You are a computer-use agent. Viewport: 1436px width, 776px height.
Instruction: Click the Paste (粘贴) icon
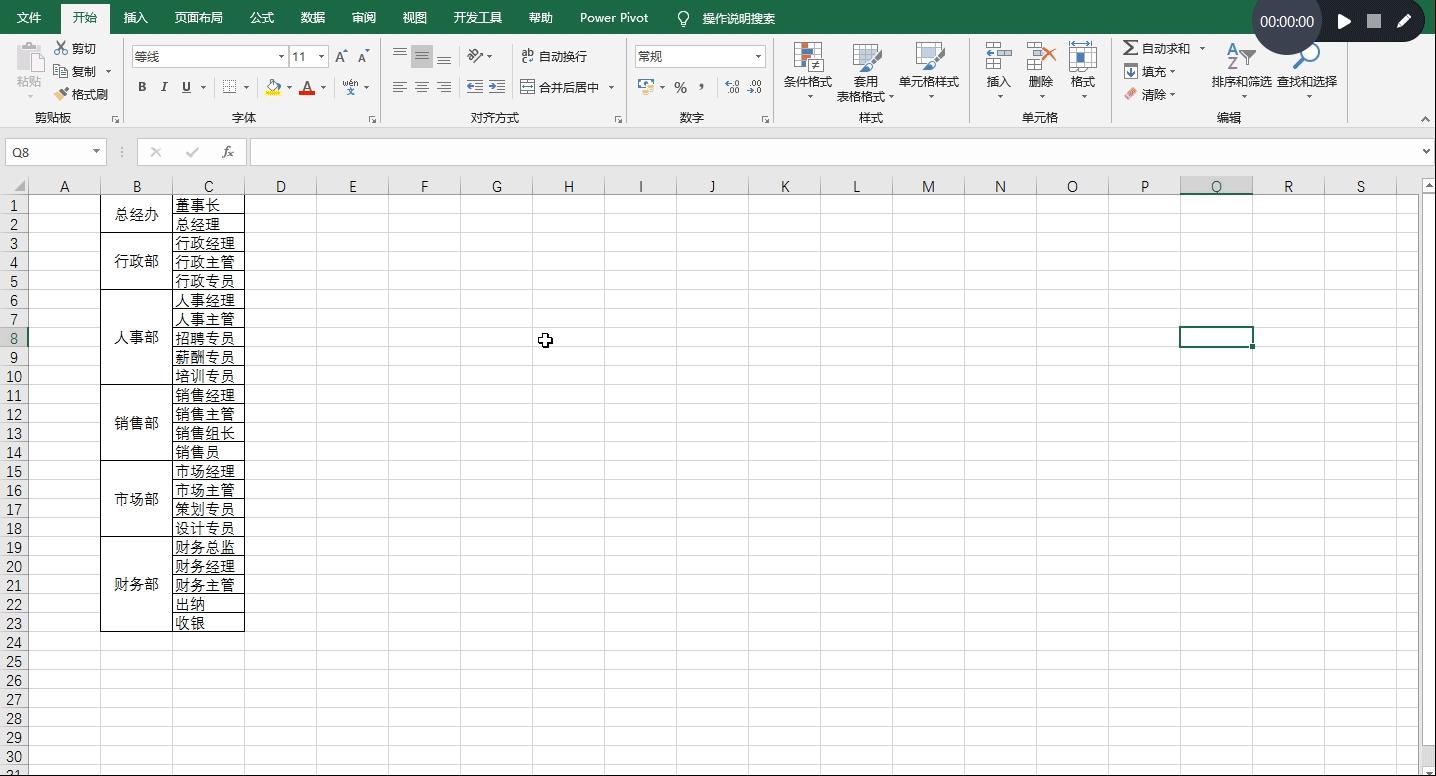tap(29, 58)
